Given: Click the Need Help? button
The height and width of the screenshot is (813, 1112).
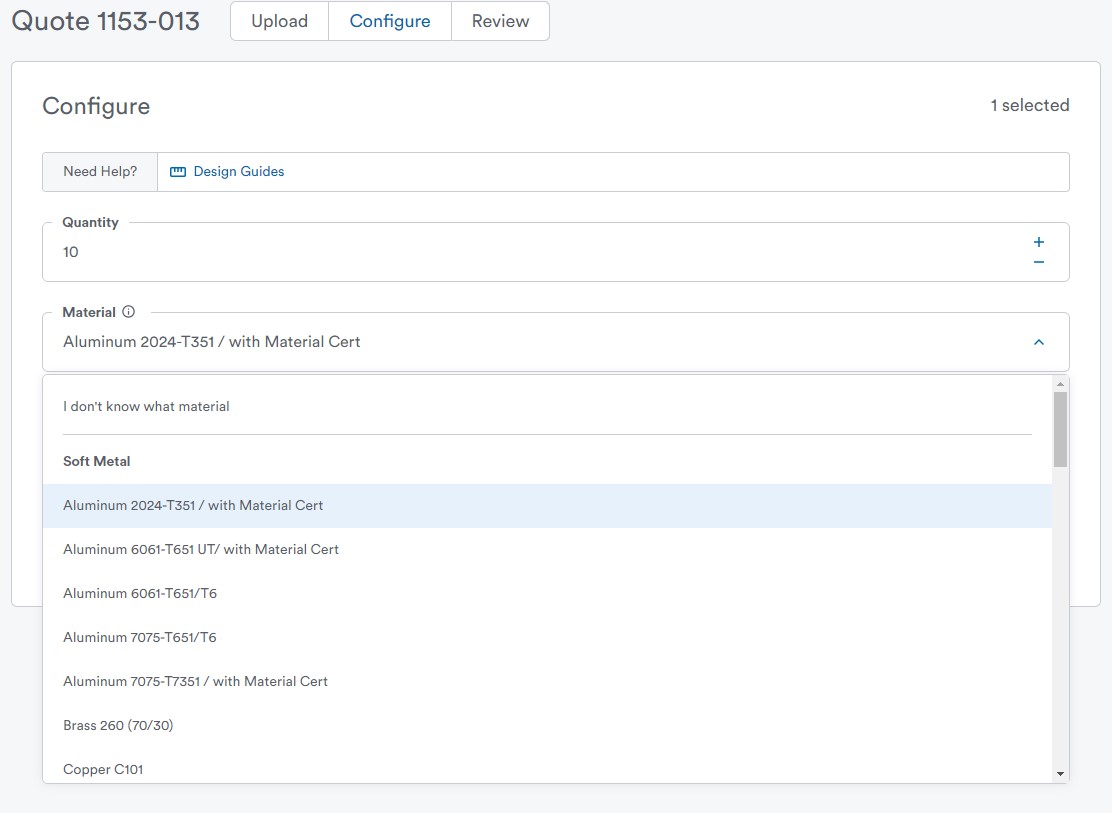Looking at the screenshot, I should pos(99,171).
